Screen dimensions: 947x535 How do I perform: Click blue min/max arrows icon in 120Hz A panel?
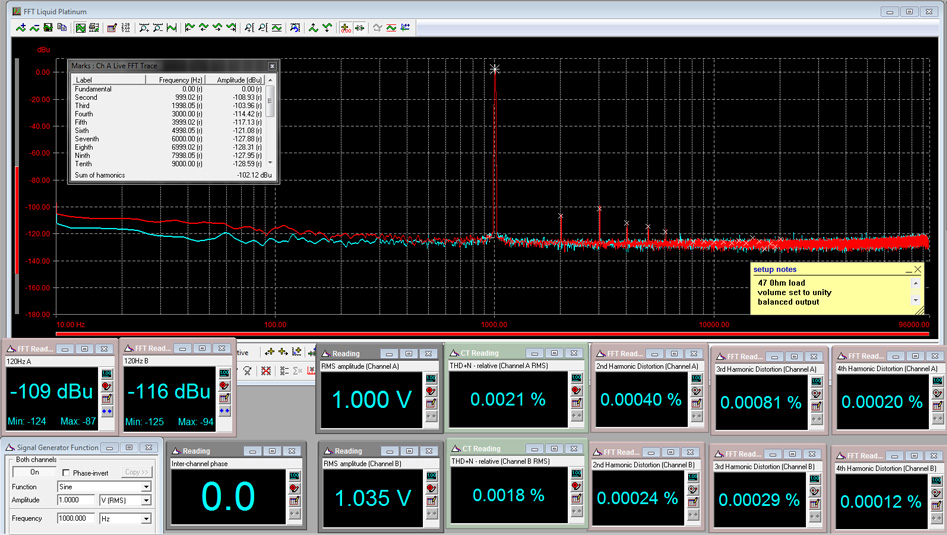pyautogui.click(x=107, y=412)
